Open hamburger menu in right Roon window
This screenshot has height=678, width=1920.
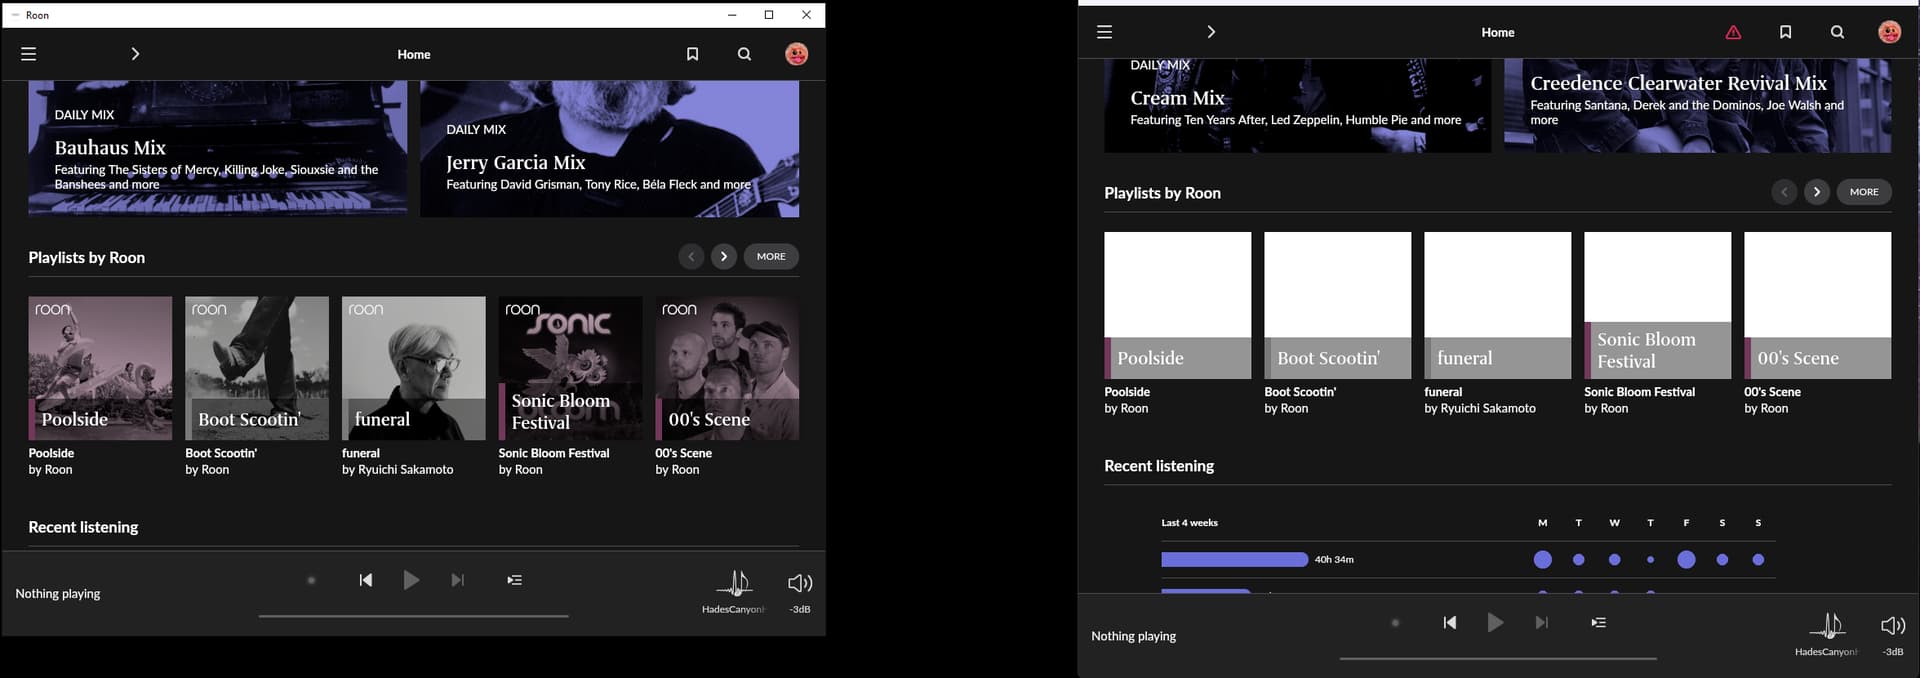click(1104, 32)
